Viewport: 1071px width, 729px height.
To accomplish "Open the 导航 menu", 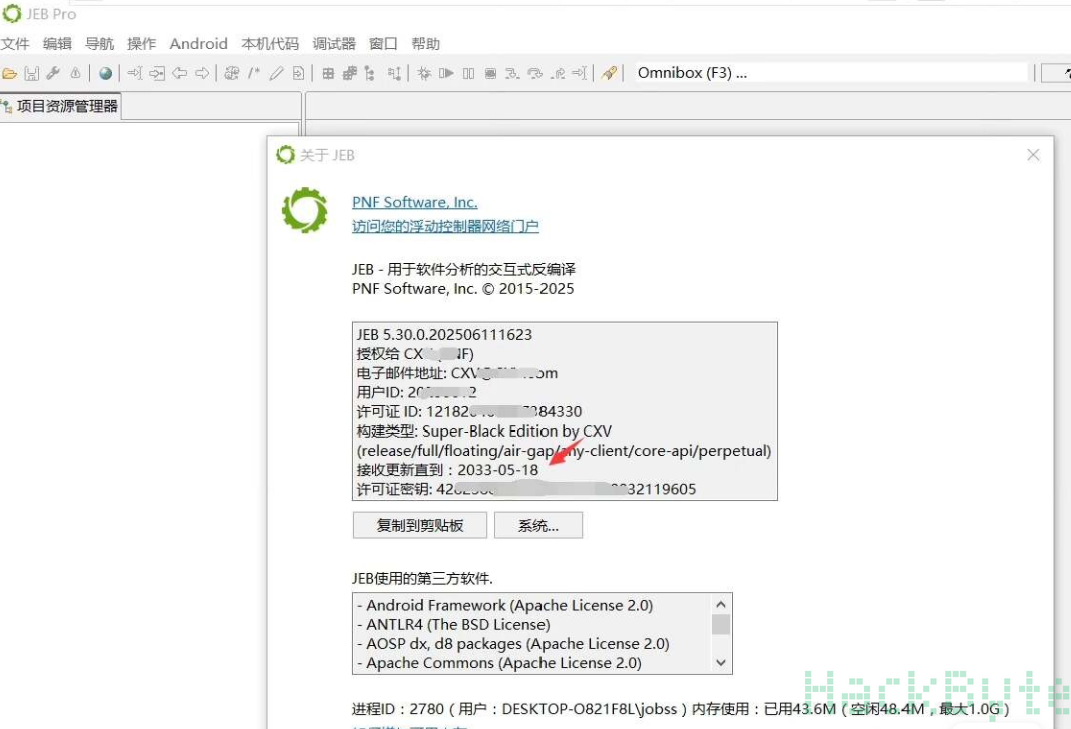I will pos(99,44).
